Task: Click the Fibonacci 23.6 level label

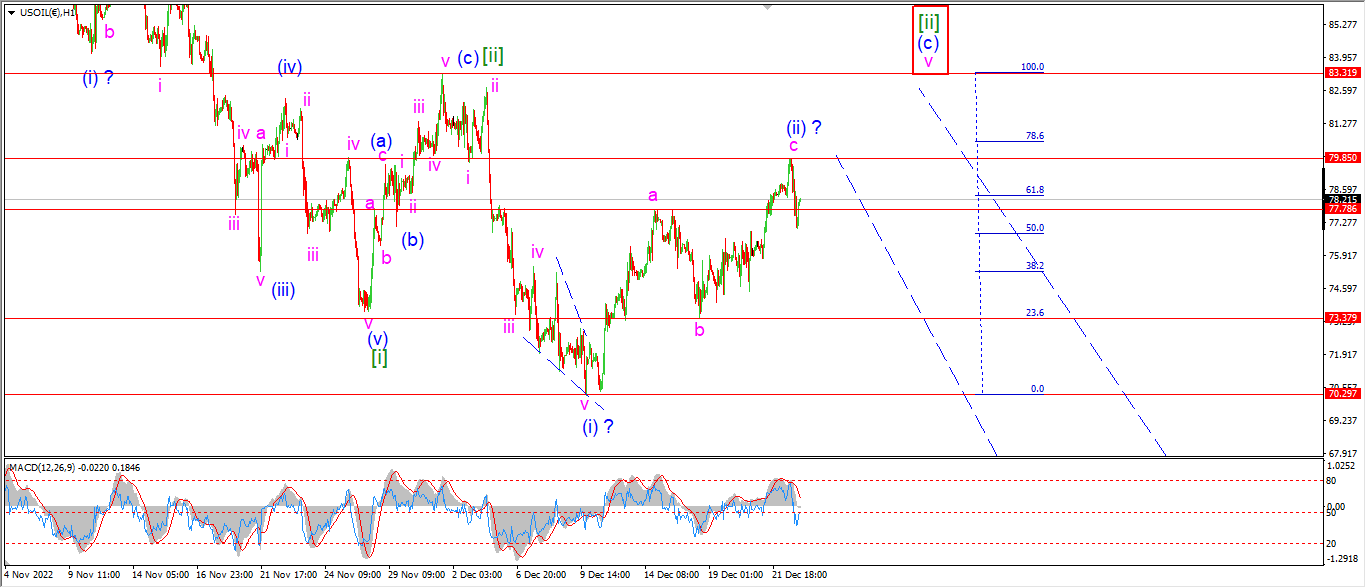Action: (x=1034, y=312)
